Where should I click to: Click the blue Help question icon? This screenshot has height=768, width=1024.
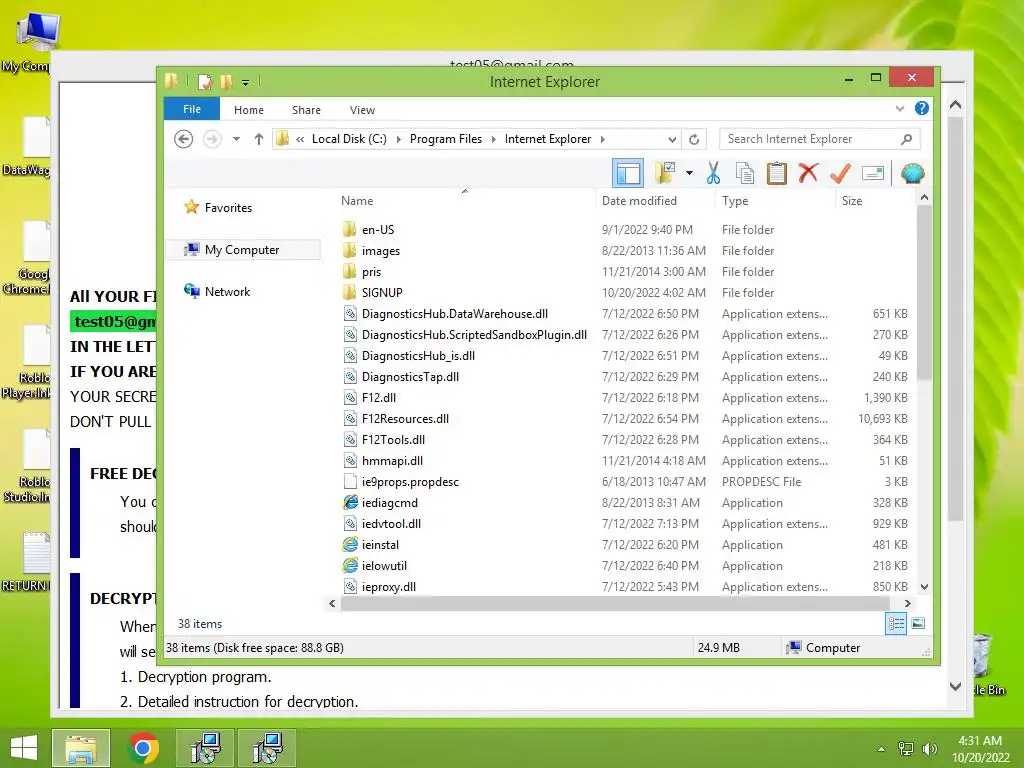(921, 108)
